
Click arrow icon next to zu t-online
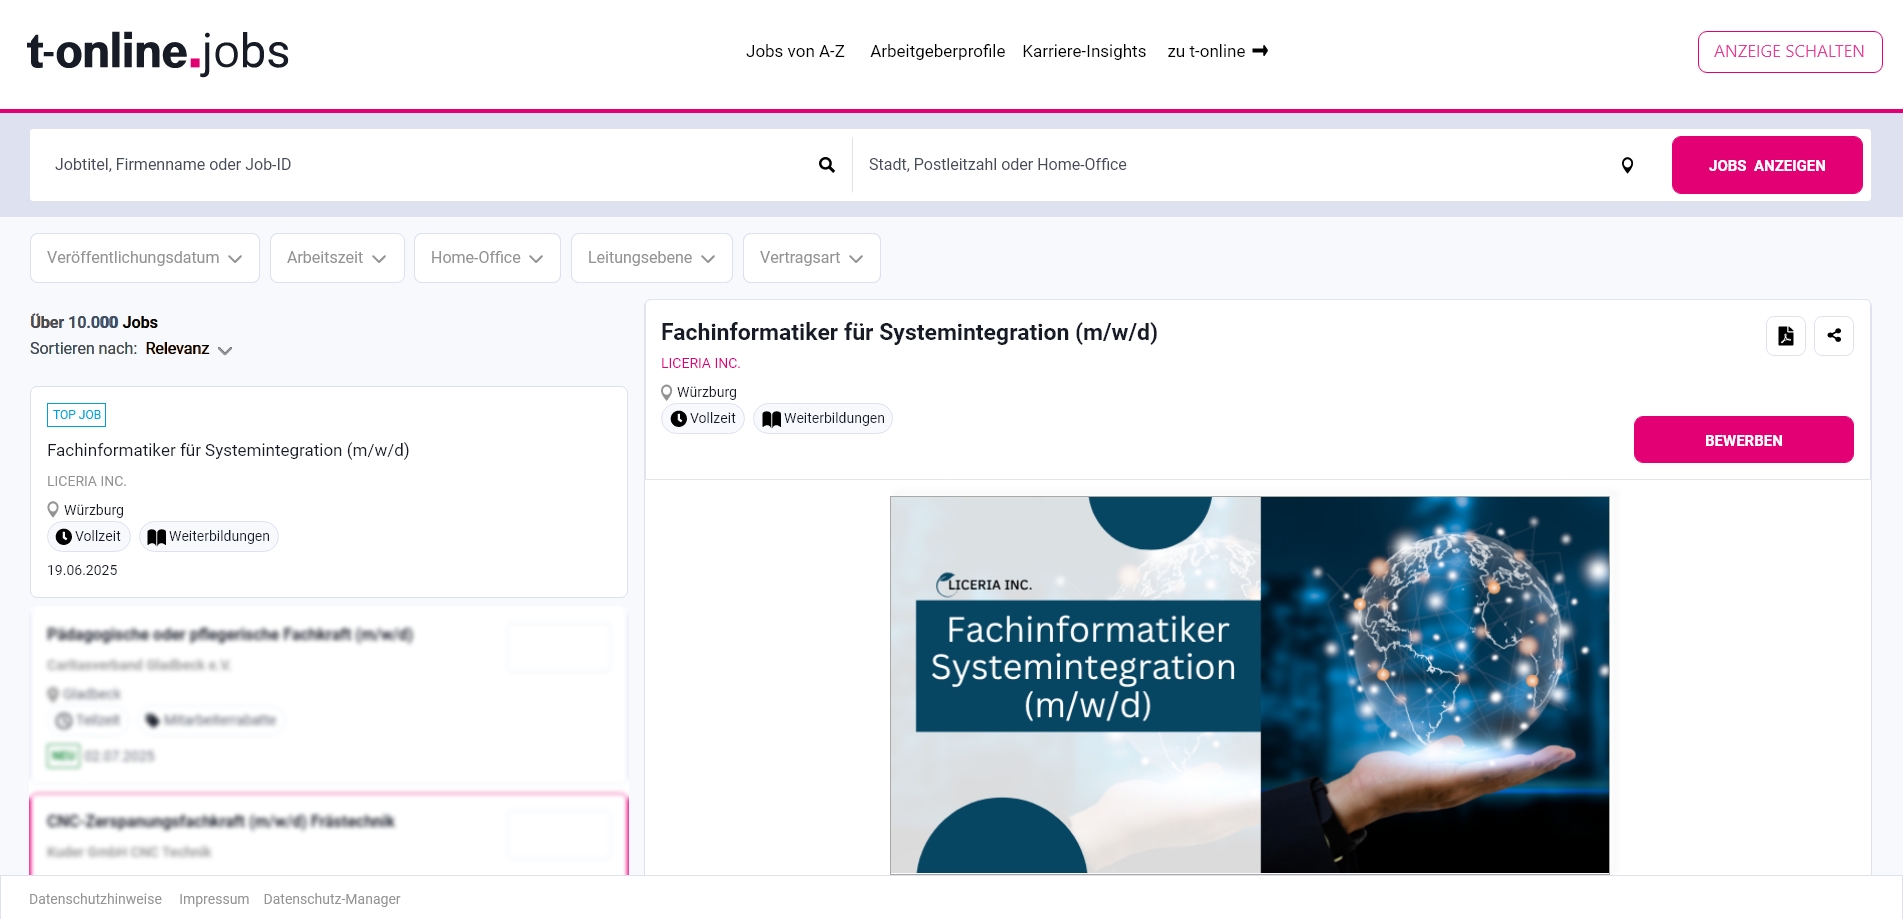1260,51
